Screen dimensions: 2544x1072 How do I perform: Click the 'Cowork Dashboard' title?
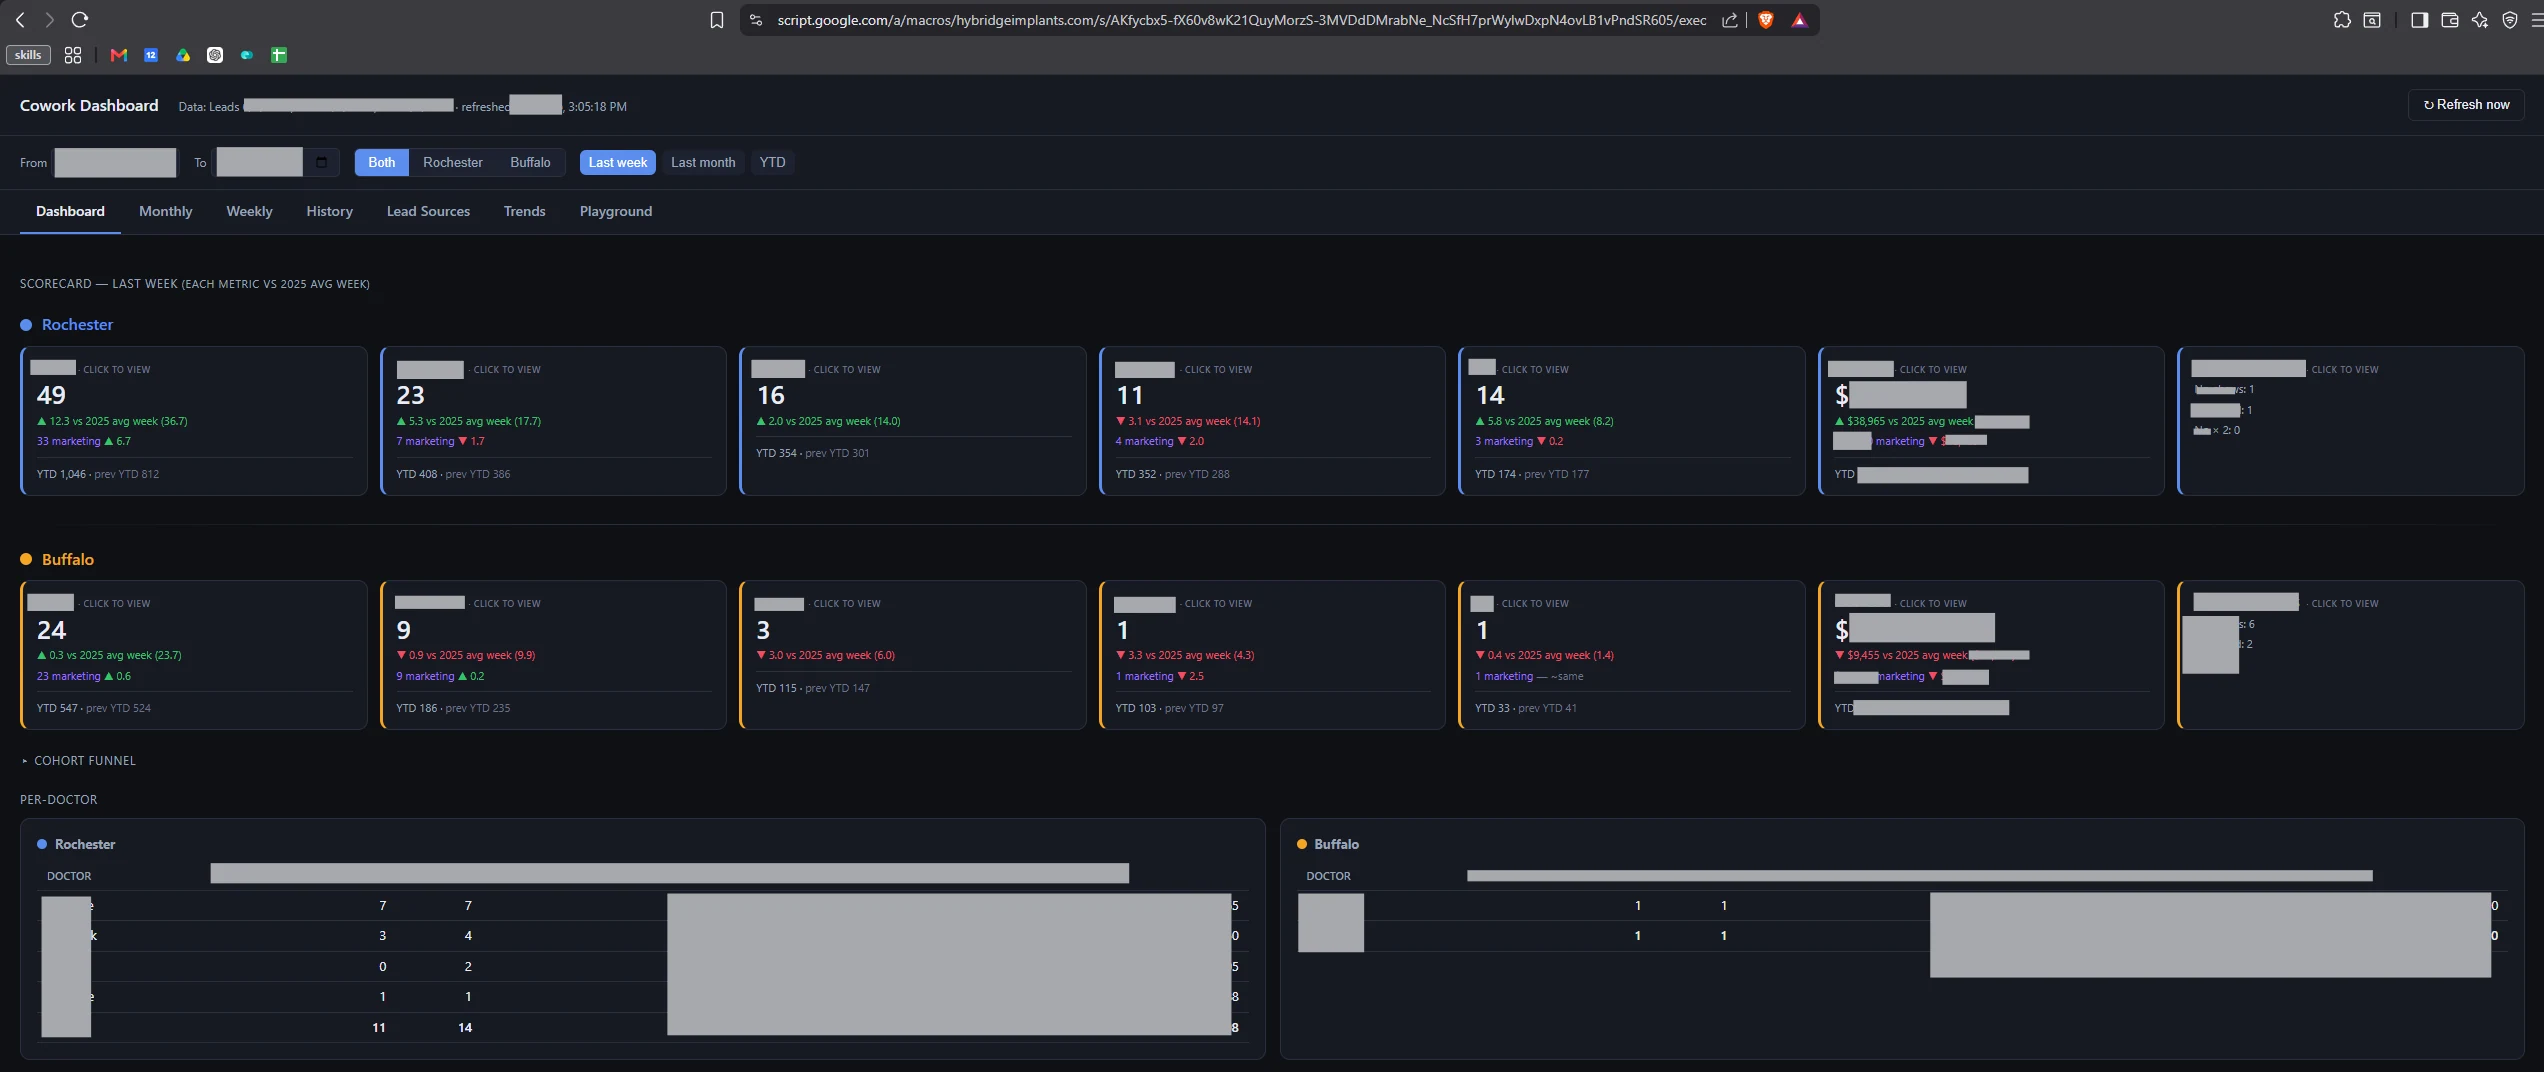coord(89,105)
